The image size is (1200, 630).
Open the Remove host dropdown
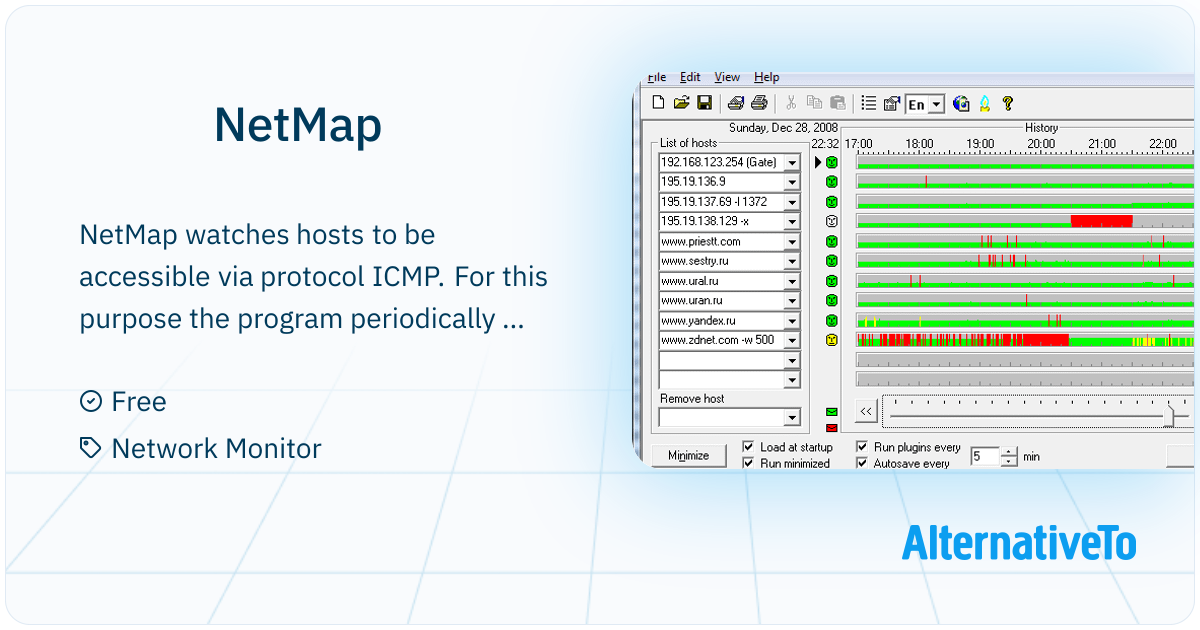click(x=792, y=417)
